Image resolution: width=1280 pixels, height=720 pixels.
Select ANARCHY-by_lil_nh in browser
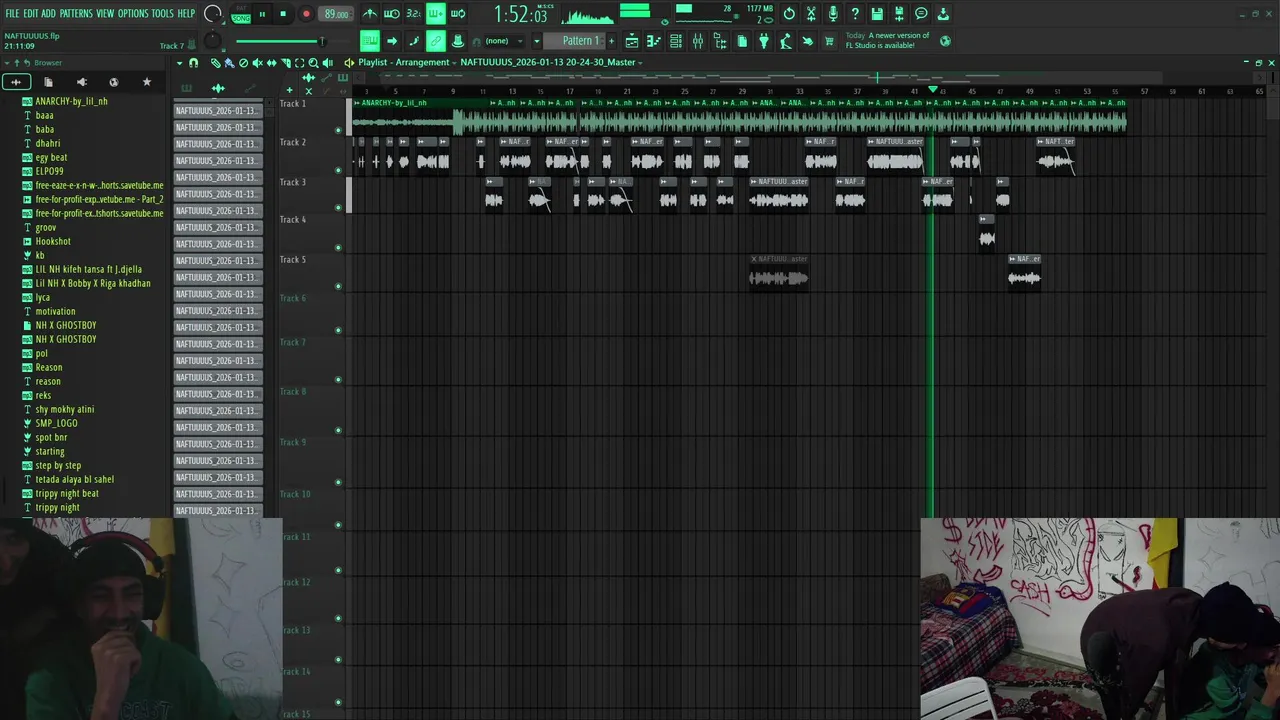71,101
